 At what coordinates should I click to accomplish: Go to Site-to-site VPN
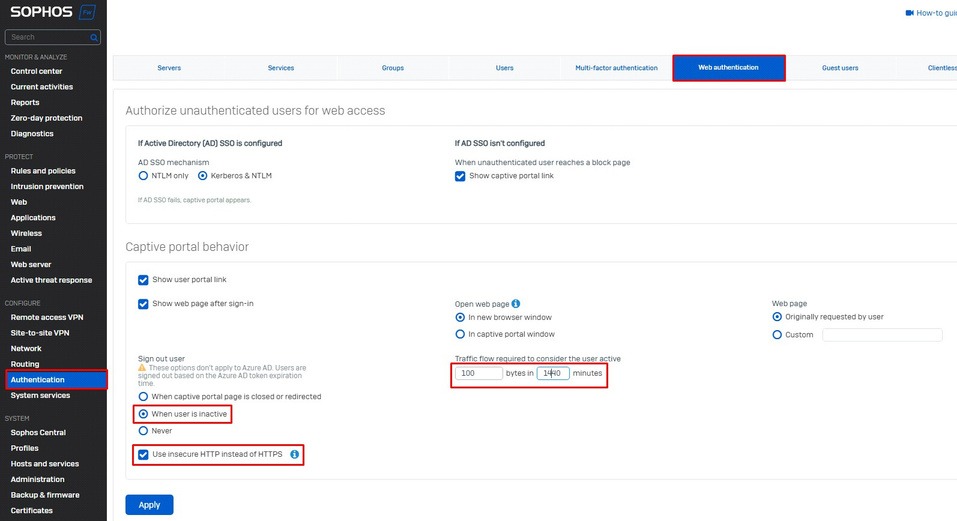point(40,332)
